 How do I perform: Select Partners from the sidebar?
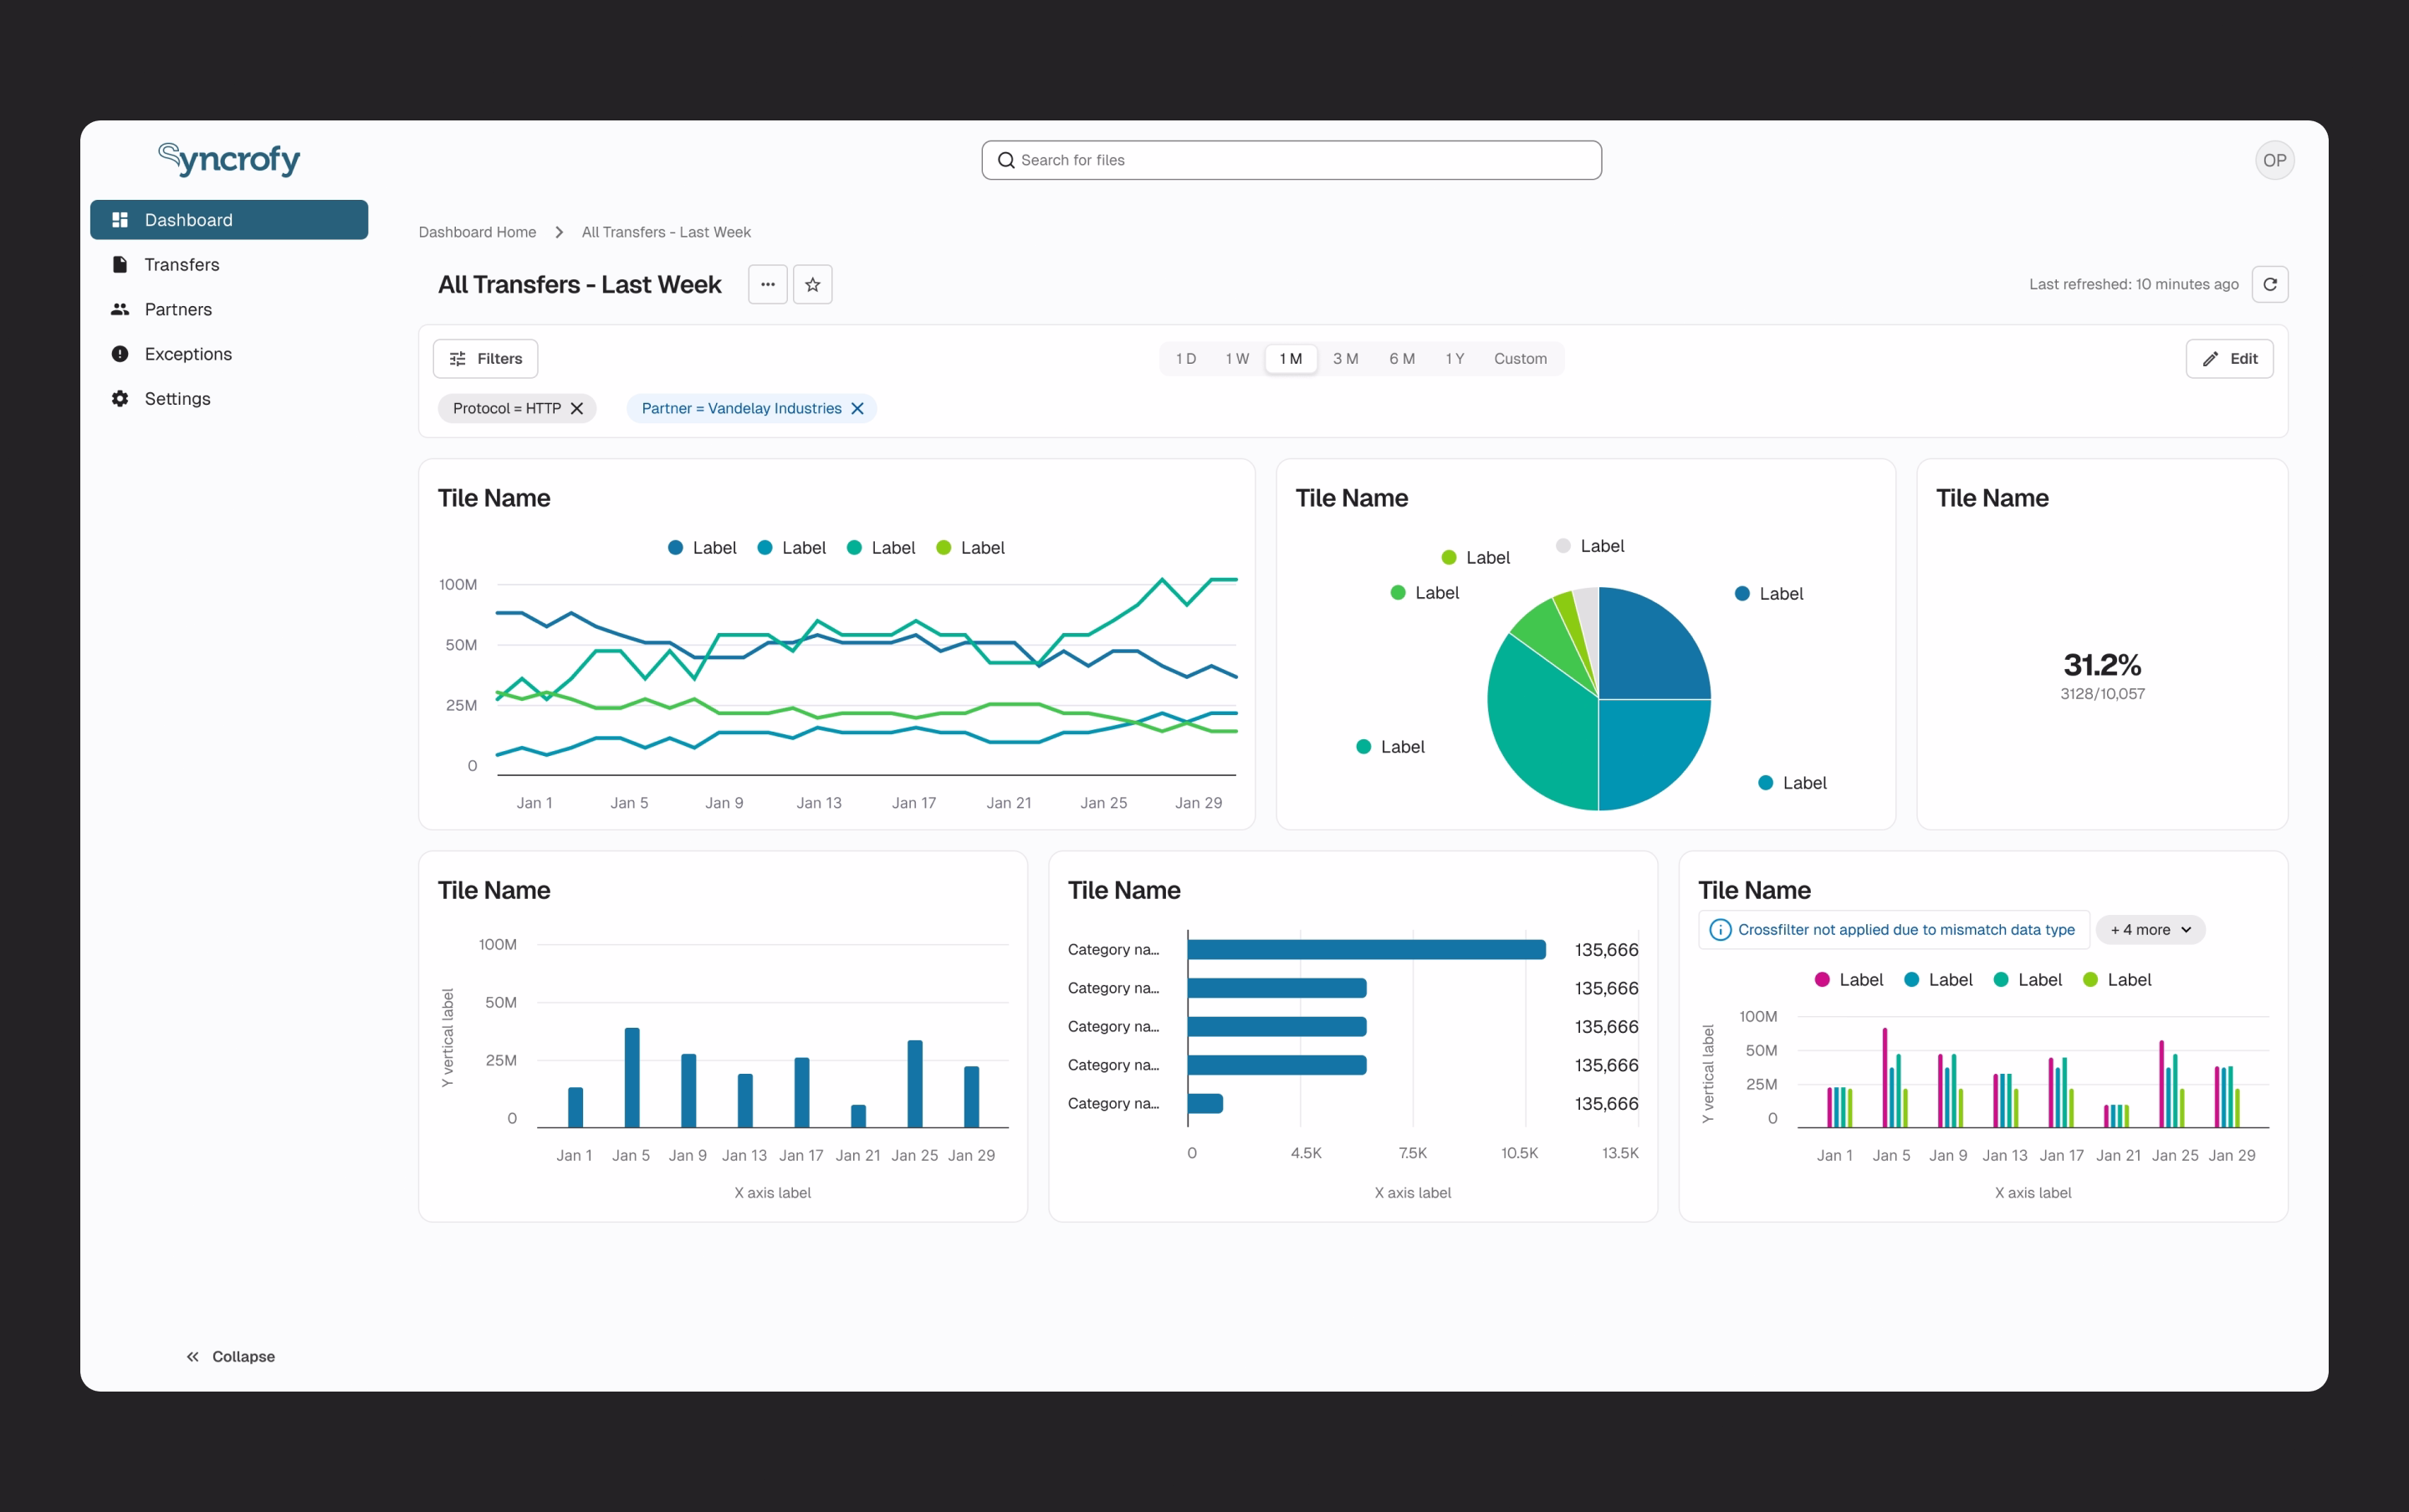(177, 309)
